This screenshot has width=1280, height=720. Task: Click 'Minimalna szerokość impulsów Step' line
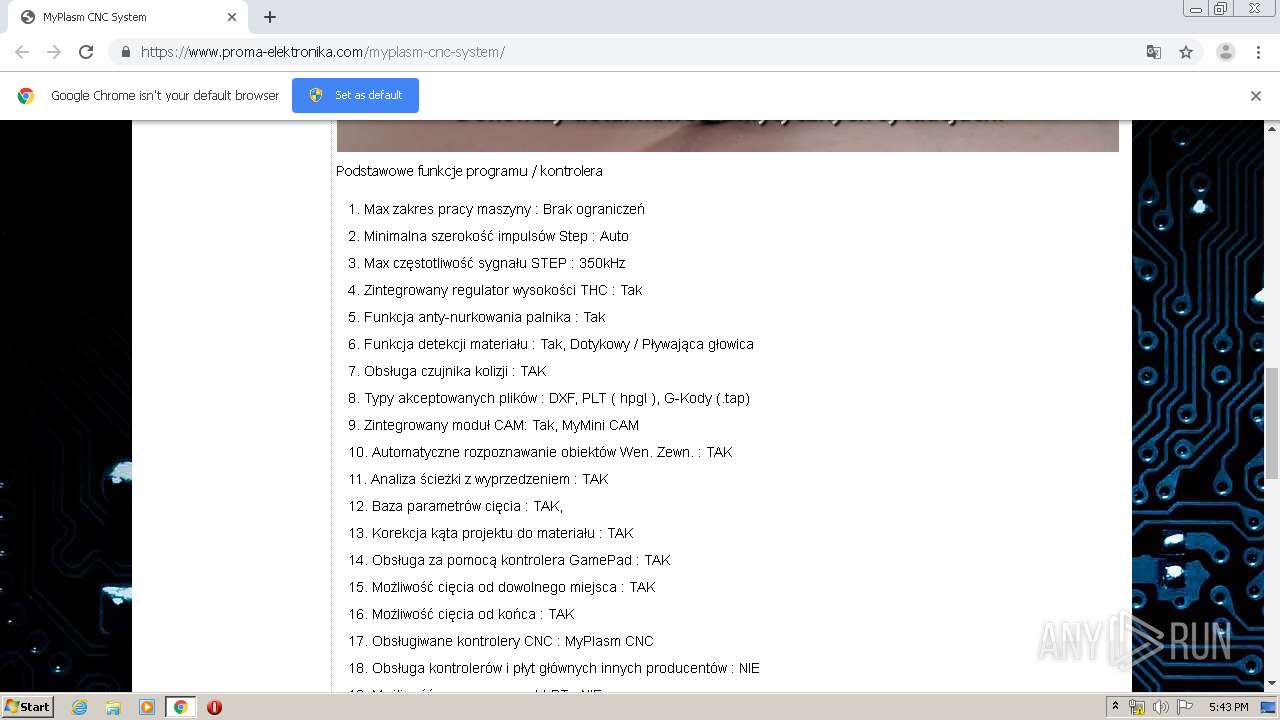[x=496, y=236]
